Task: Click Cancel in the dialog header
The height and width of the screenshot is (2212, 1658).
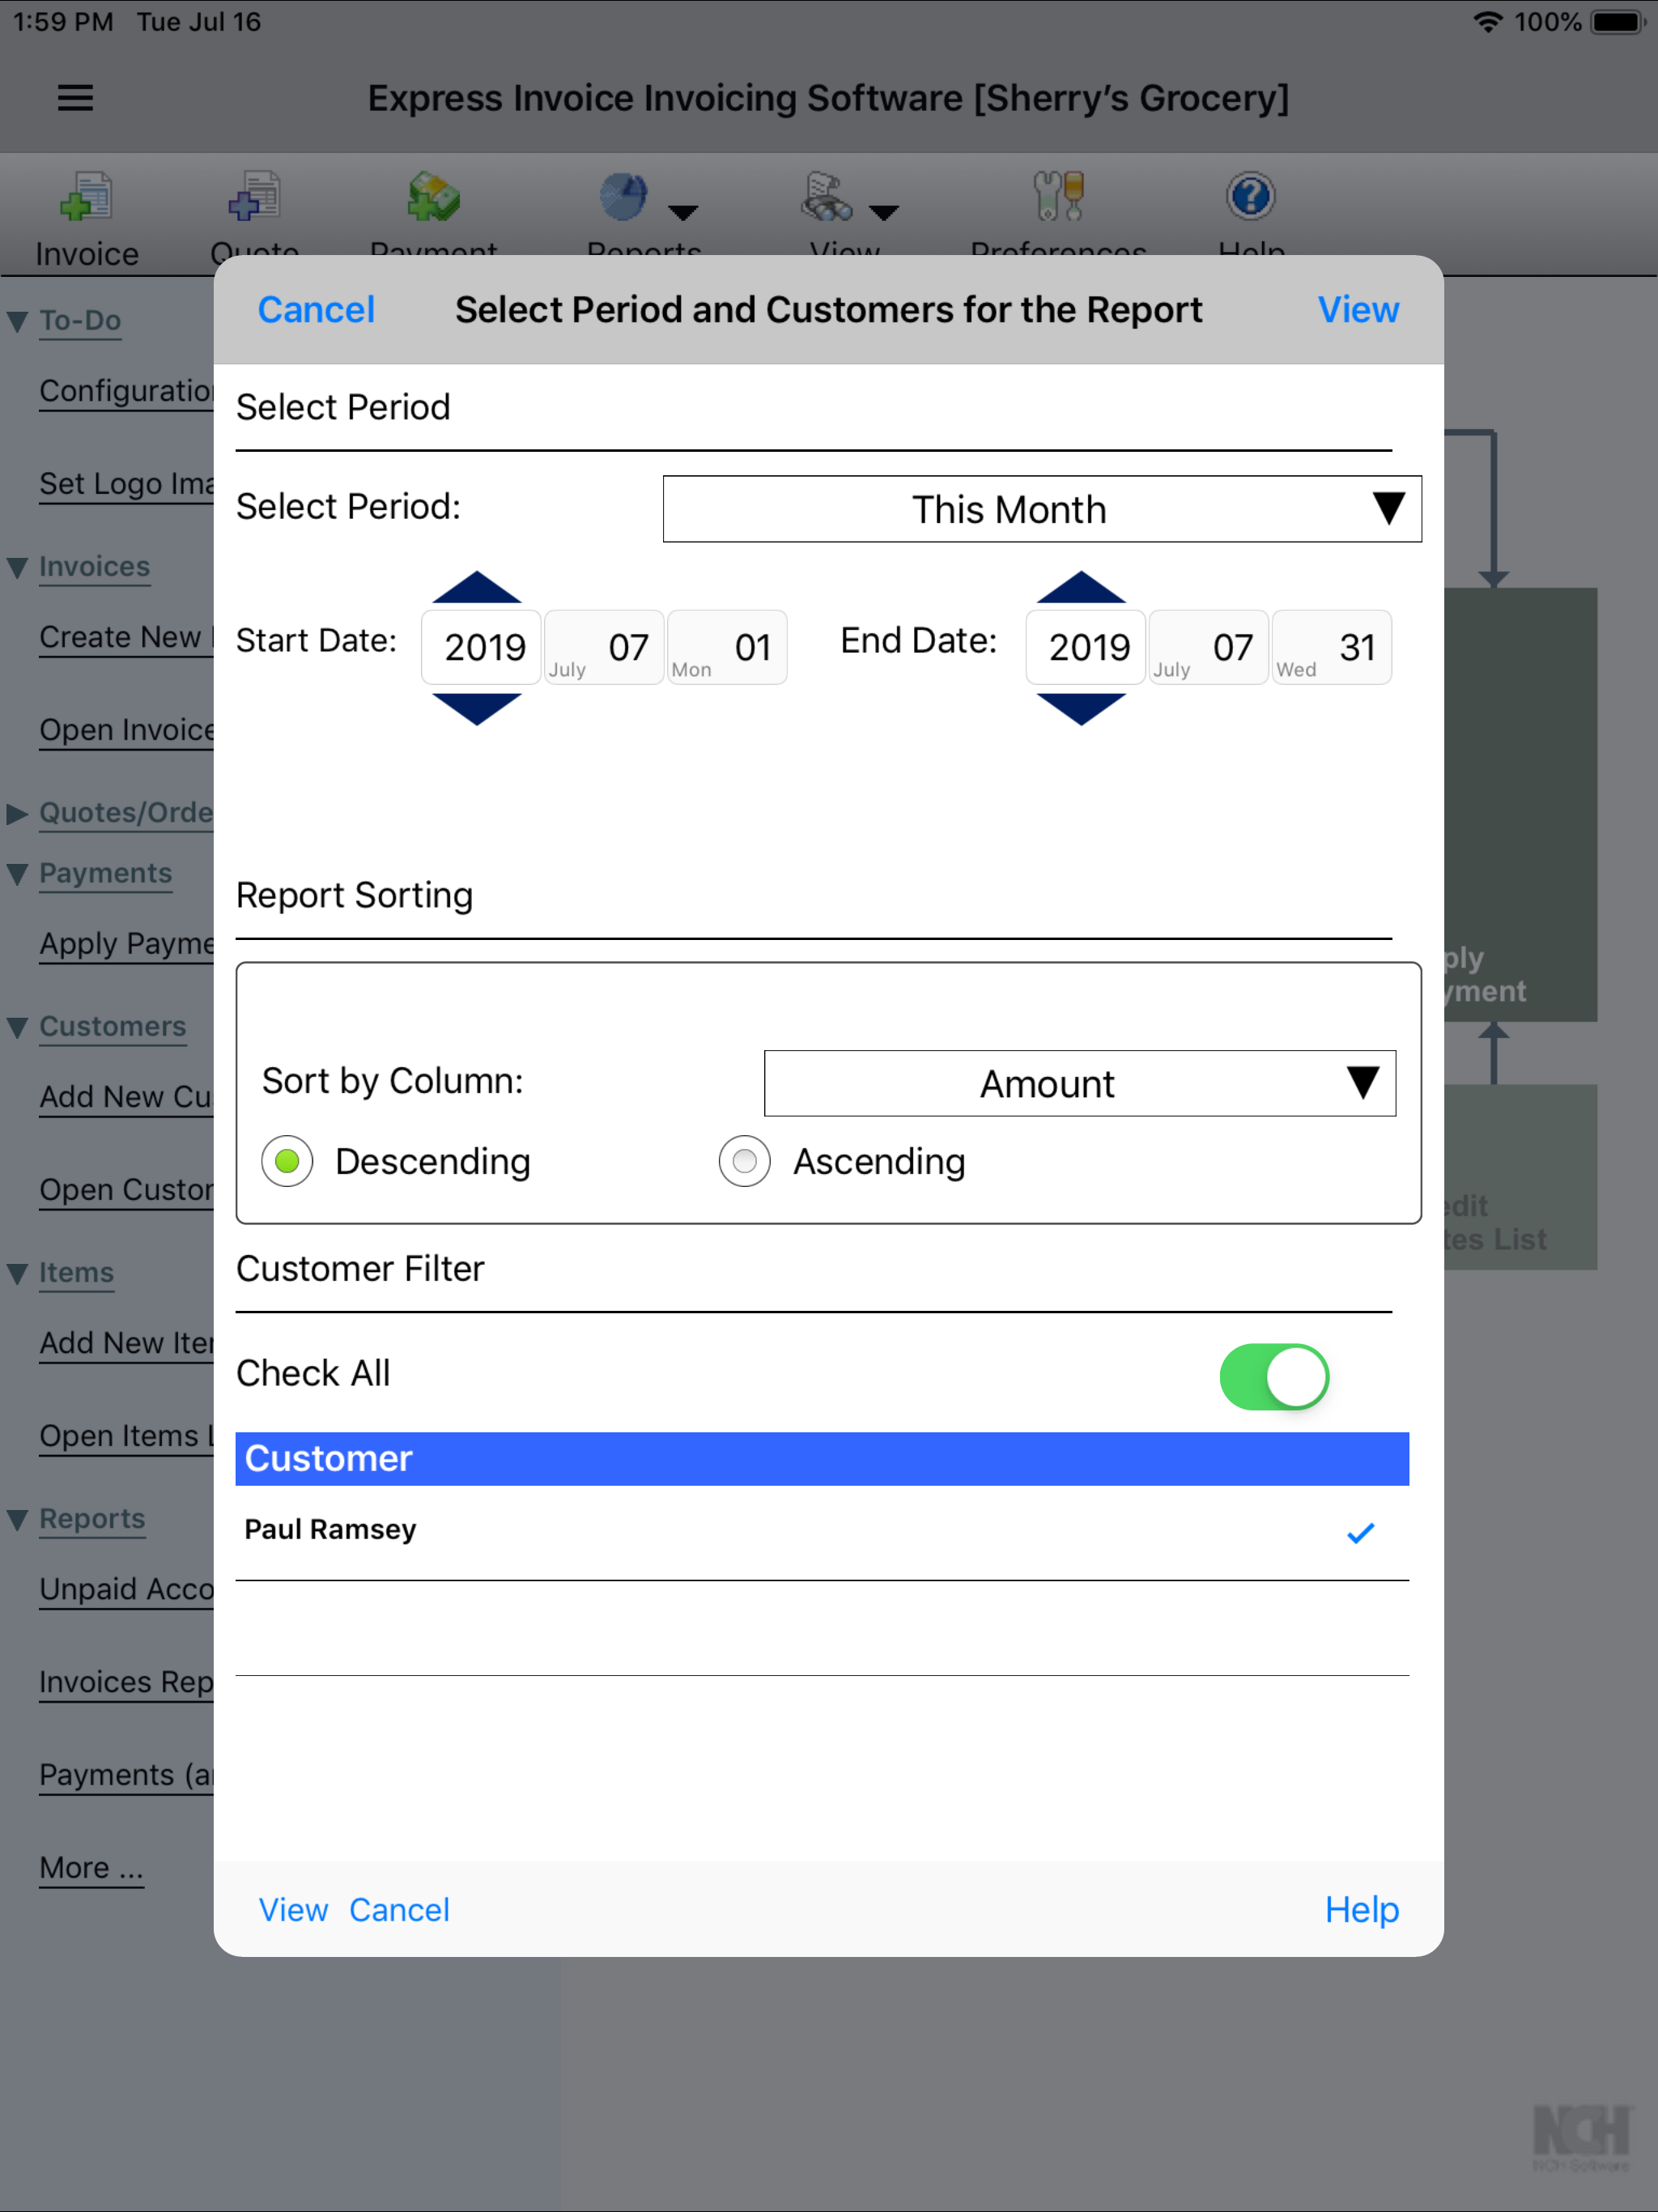Action: click(x=316, y=310)
